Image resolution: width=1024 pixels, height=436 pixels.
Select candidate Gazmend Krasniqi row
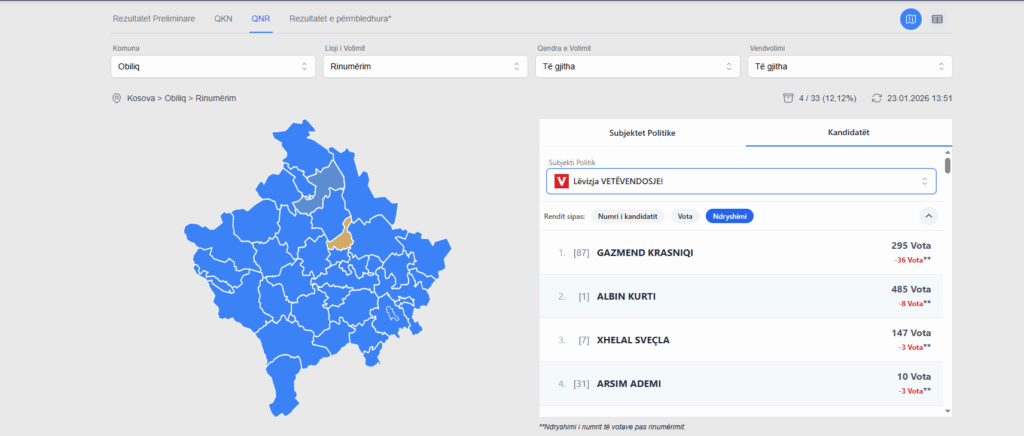[740, 253]
